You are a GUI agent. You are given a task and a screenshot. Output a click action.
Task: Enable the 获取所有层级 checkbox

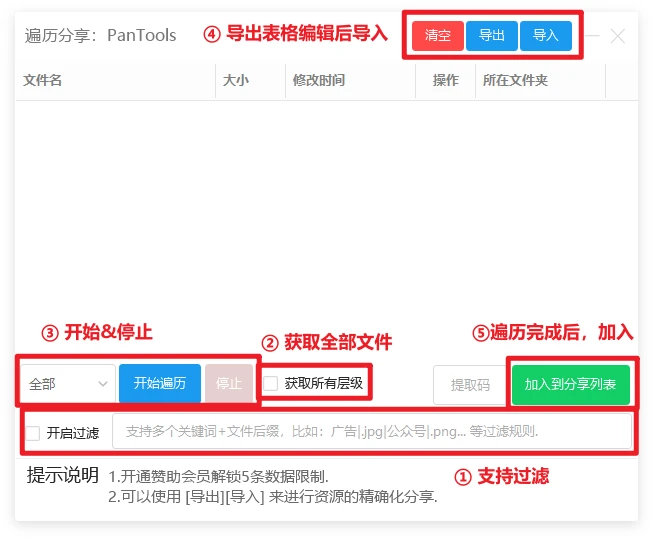click(271, 383)
